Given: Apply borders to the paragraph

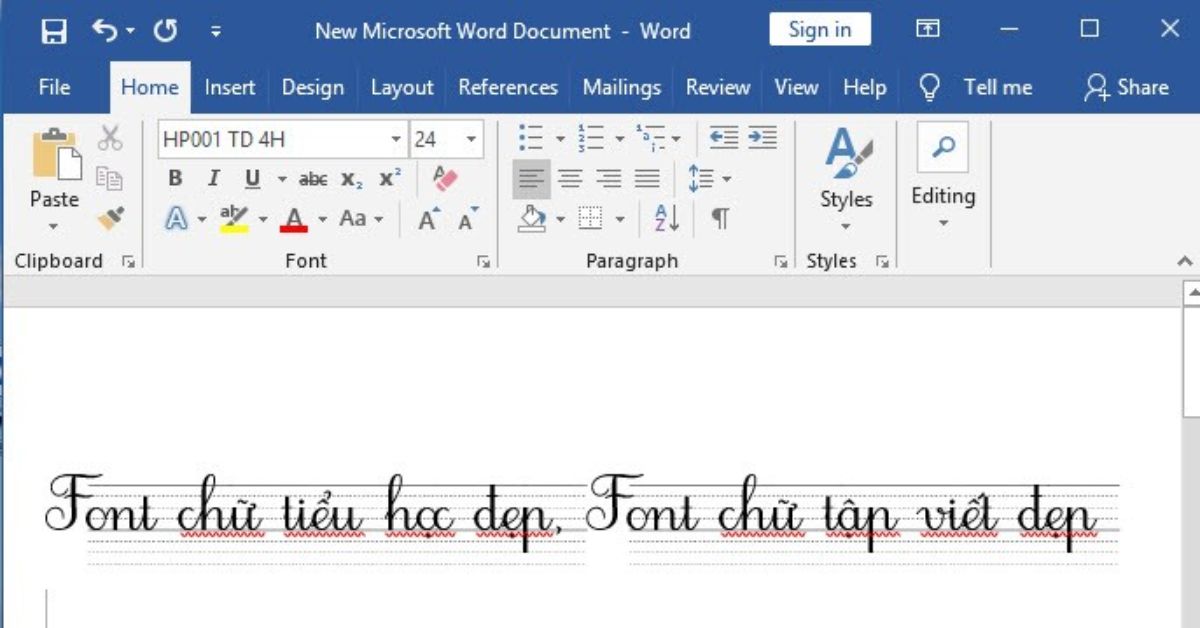Looking at the screenshot, I should click(x=591, y=218).
